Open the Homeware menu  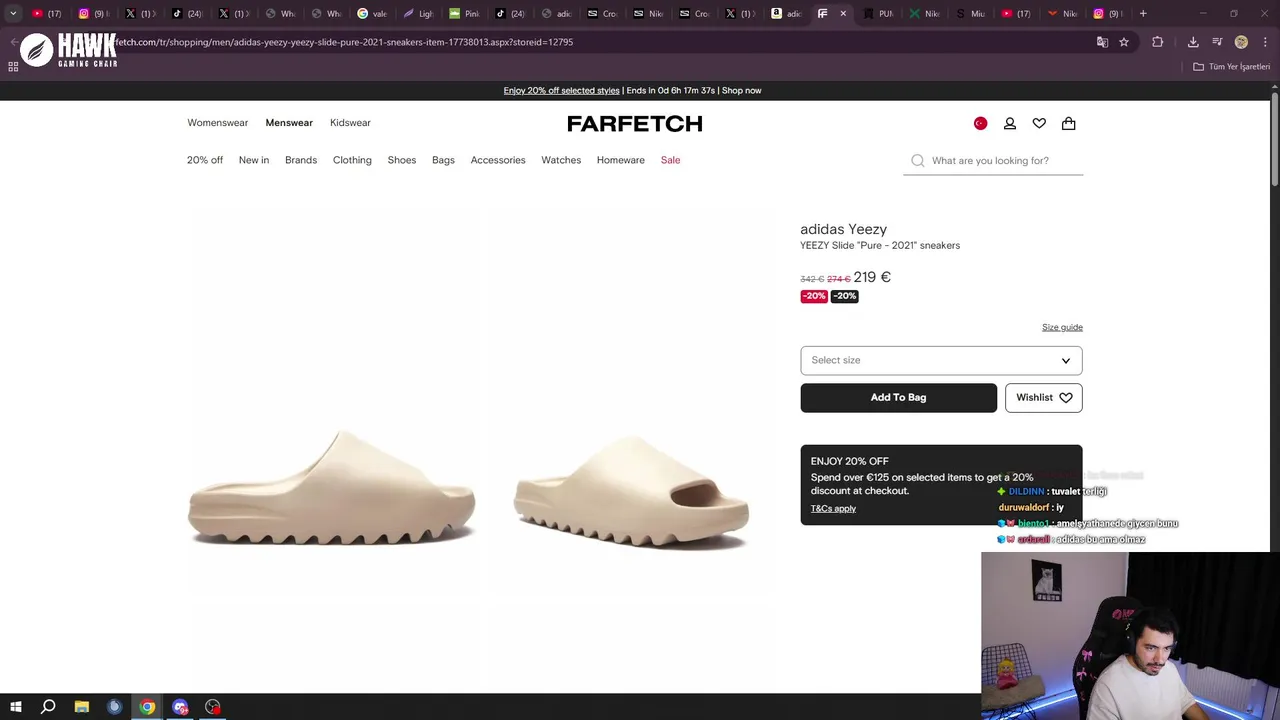click(621, 160)
